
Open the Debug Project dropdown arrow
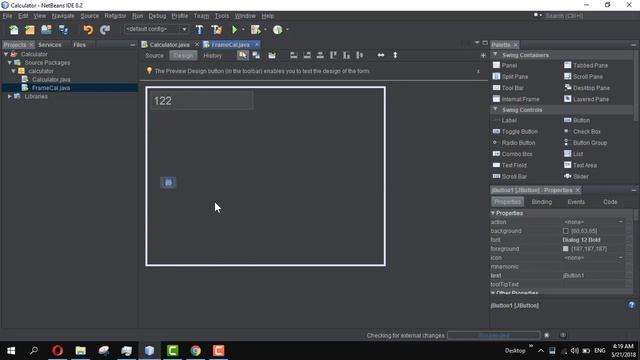[x=265, y=29]
